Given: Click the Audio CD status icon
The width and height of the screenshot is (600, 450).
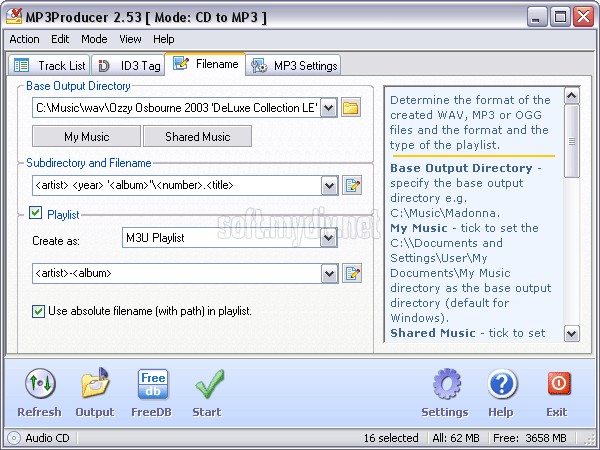Looking at the screenshot, I should (x=14, y=438).
